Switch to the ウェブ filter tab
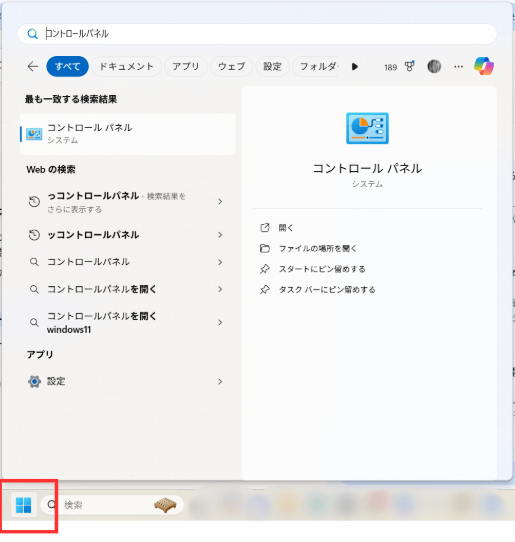 (x=232, y=66)
